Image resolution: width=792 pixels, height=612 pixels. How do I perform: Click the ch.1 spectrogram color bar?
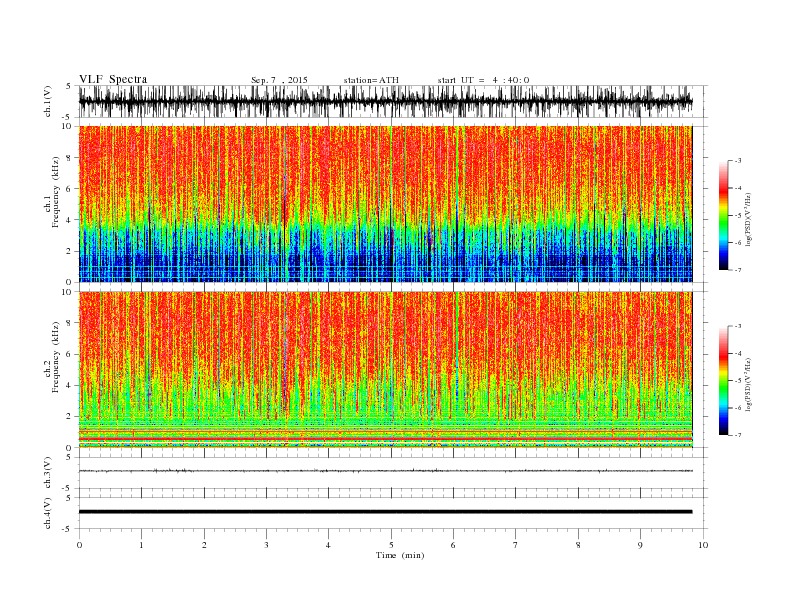[x=724, y=216]
